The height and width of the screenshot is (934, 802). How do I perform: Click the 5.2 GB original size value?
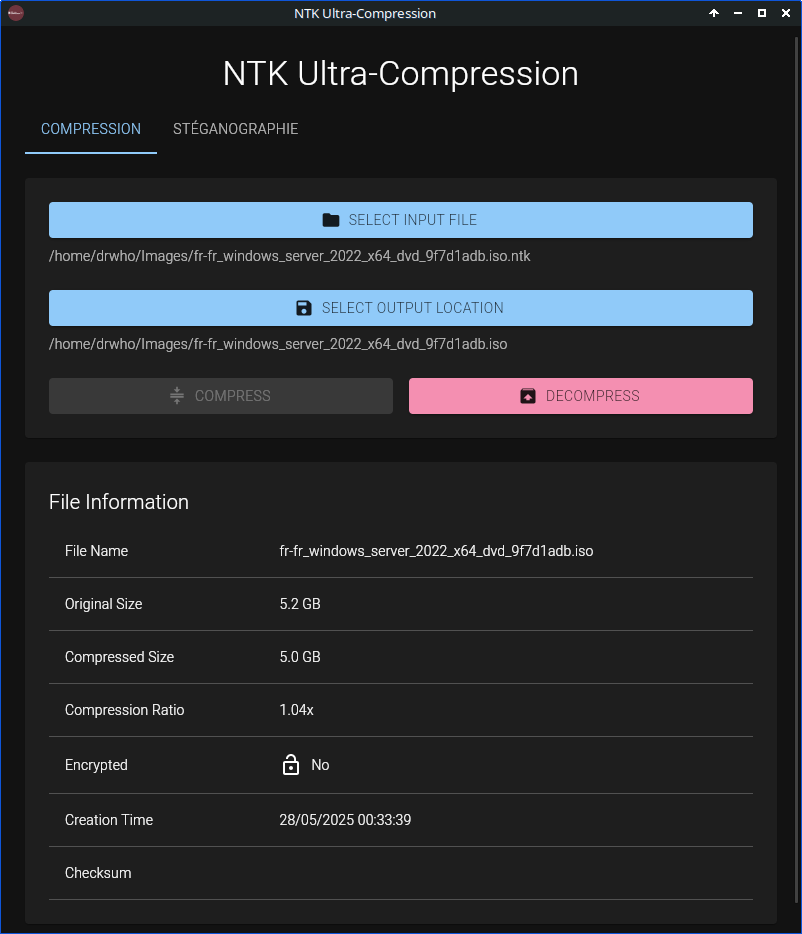[300, 604]
